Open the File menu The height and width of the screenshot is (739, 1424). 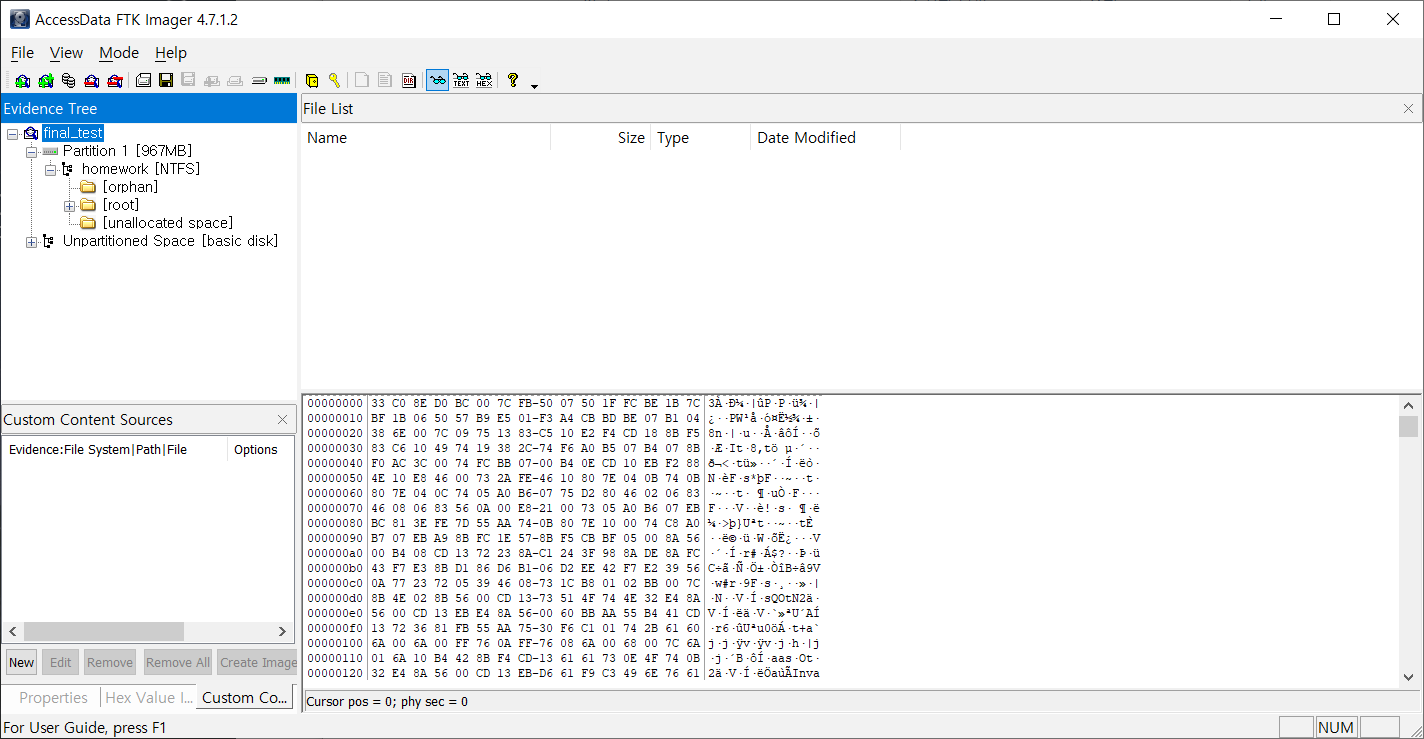click(x=22, y=53)
